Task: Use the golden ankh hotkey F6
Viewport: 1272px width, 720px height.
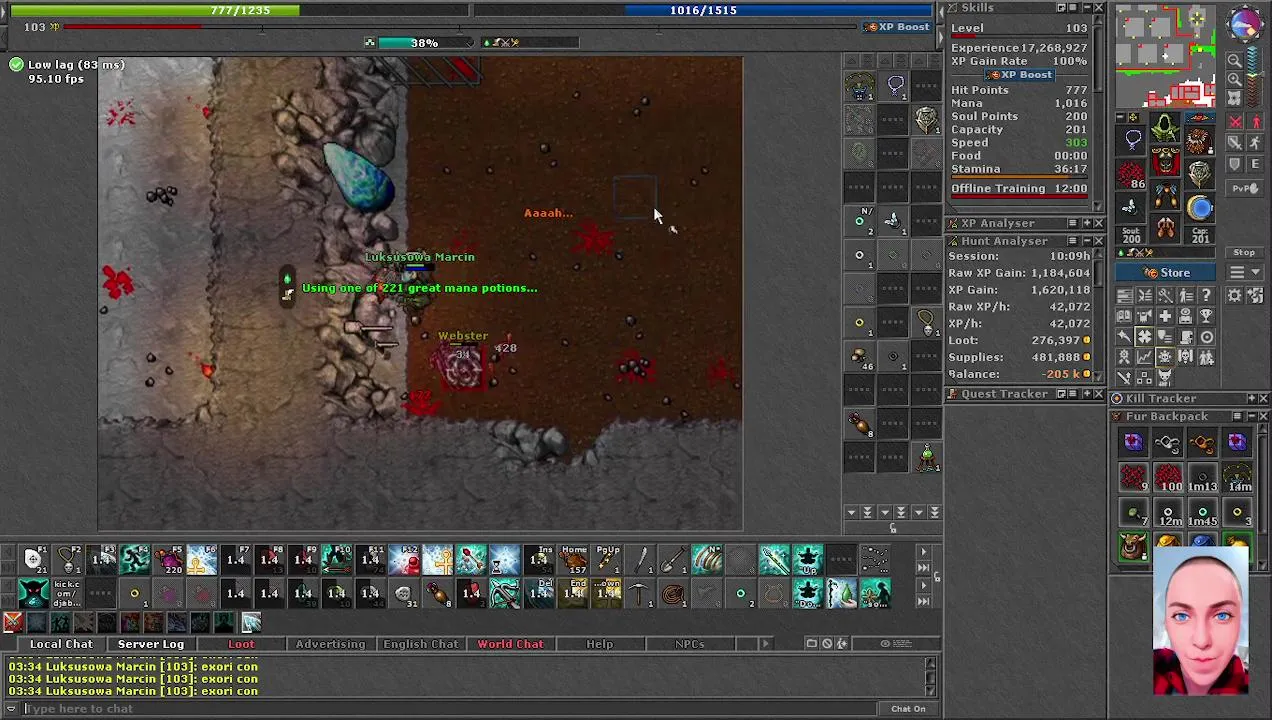Action: tap(202, 559)
